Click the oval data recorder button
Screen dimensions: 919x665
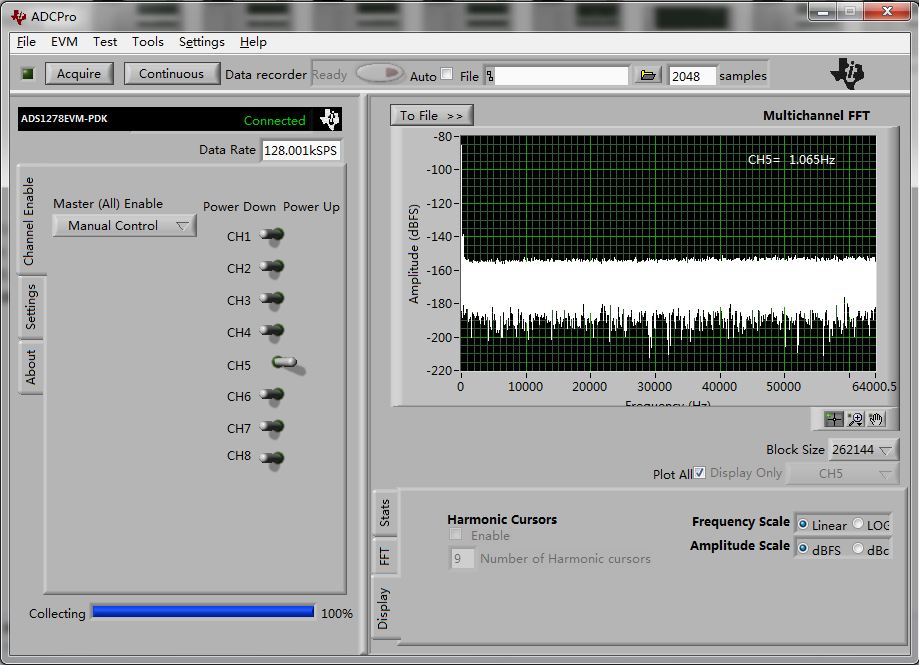(379, 74)
